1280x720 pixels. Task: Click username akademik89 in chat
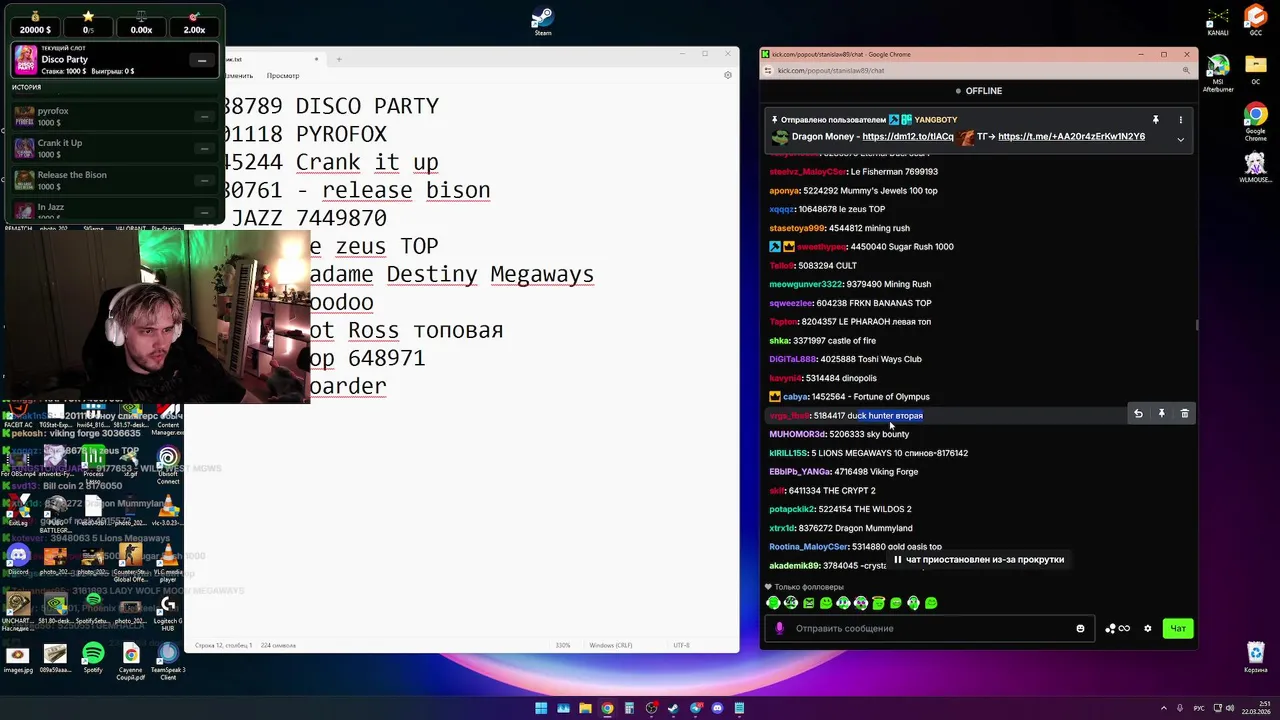[x=794, y=566]
